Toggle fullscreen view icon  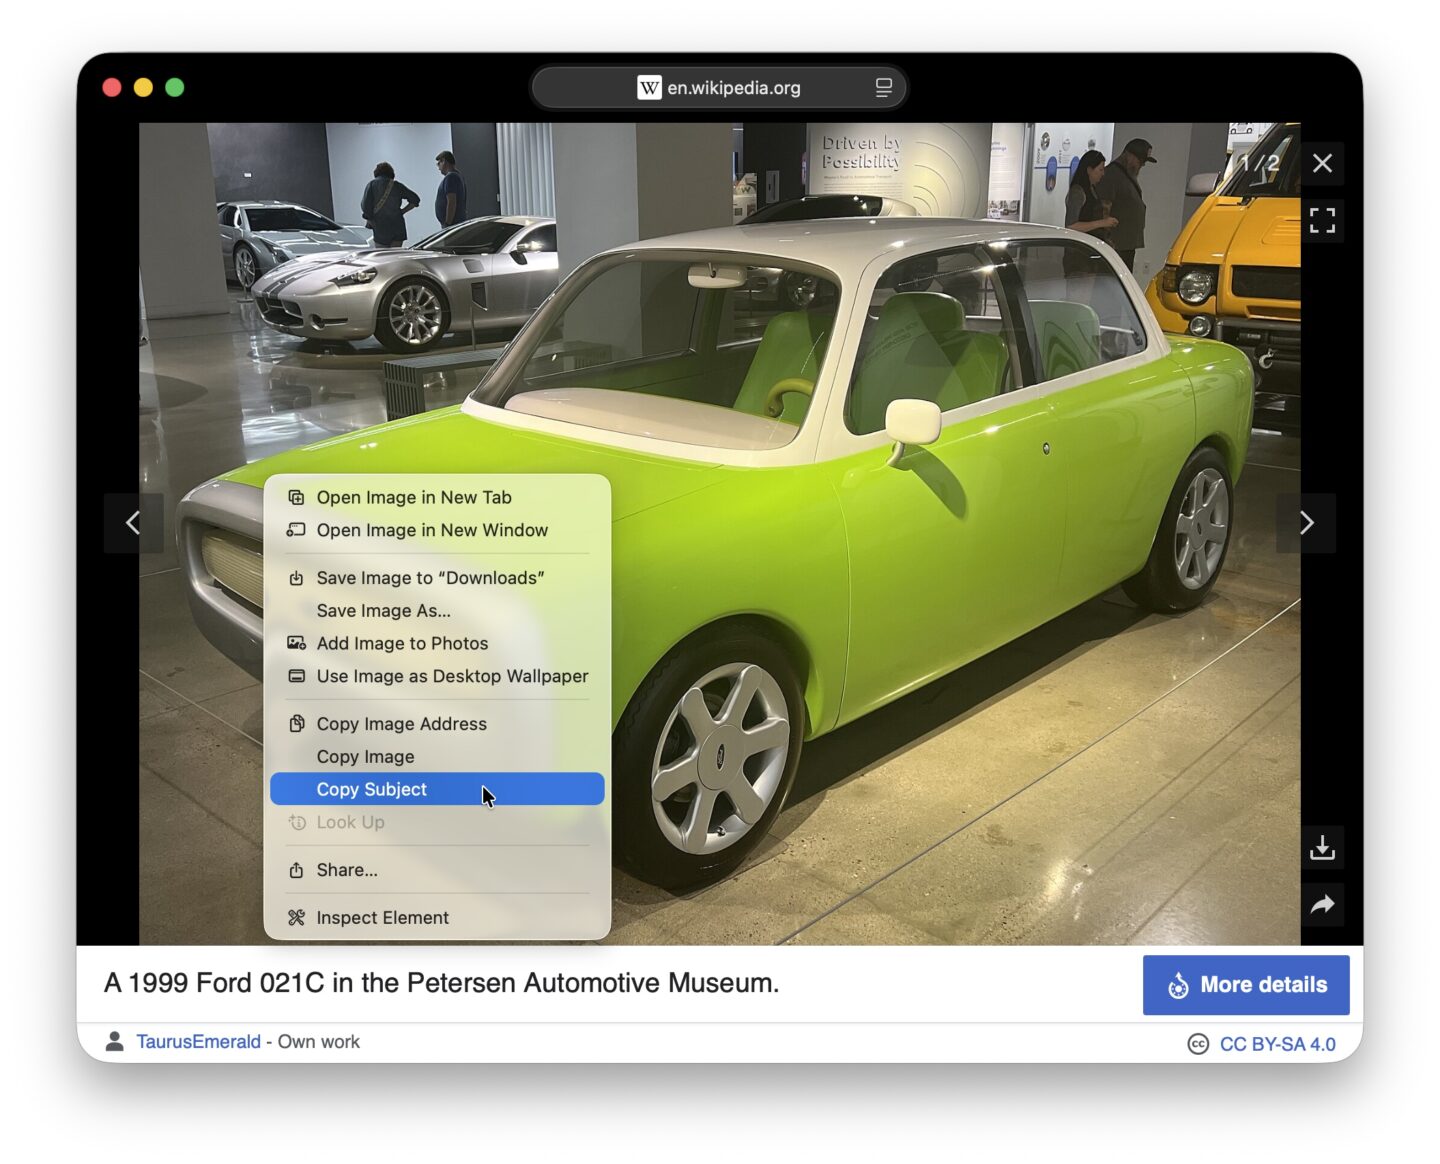click(x=1322, y=220)
